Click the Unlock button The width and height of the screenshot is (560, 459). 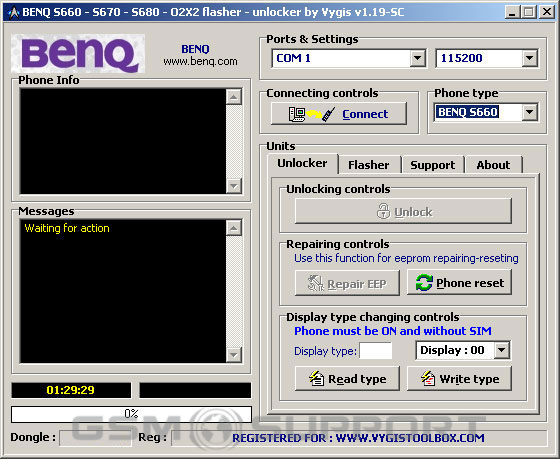point(403,211)
